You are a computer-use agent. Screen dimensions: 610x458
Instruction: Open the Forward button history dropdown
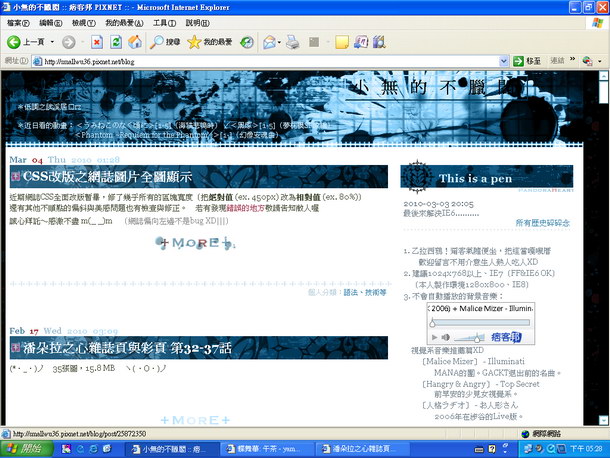(82, 42)
